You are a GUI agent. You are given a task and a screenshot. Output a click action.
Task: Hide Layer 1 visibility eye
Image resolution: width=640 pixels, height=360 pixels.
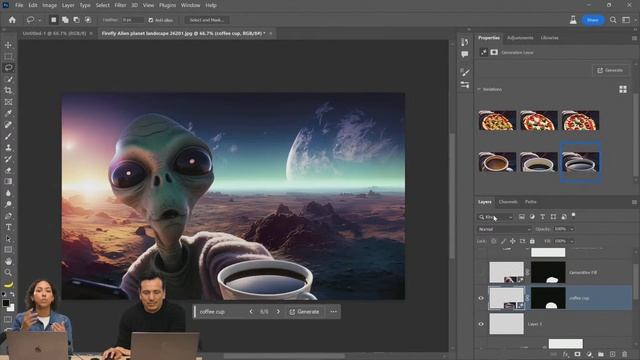click(x=481, y=324)
